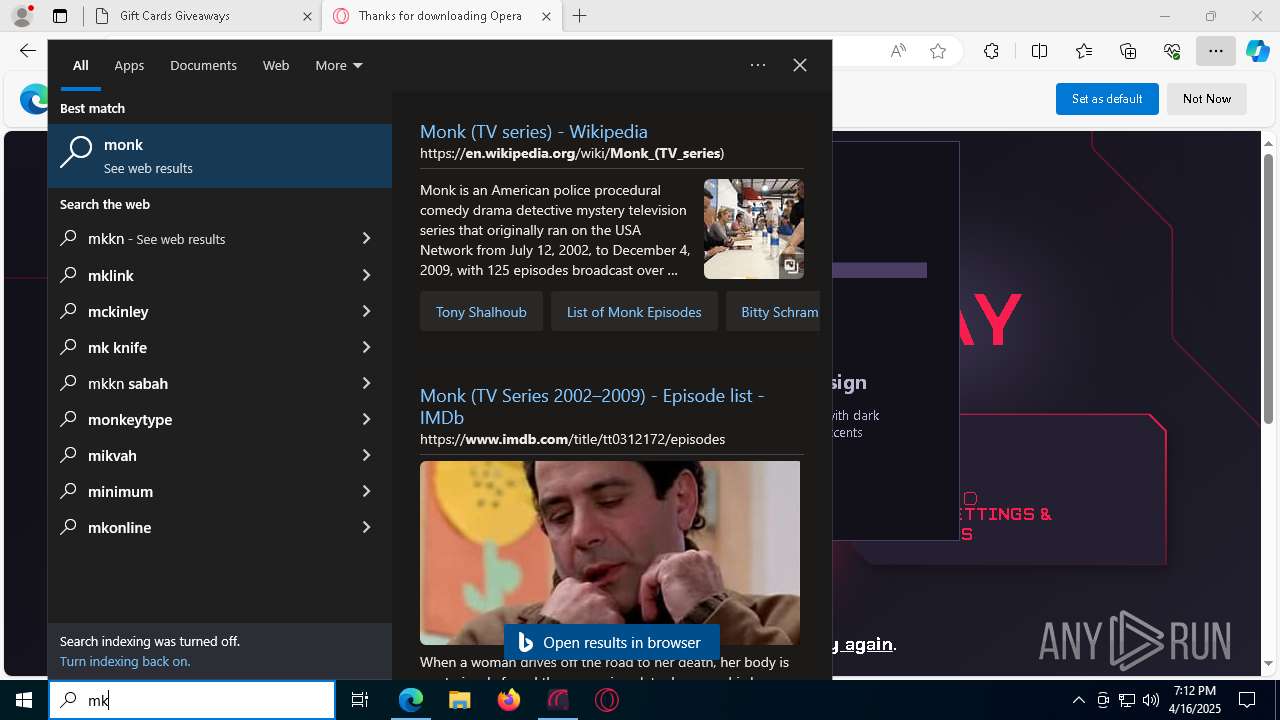
Task: Open taskbar clock and date
Action: click(x=1195, y=700)
